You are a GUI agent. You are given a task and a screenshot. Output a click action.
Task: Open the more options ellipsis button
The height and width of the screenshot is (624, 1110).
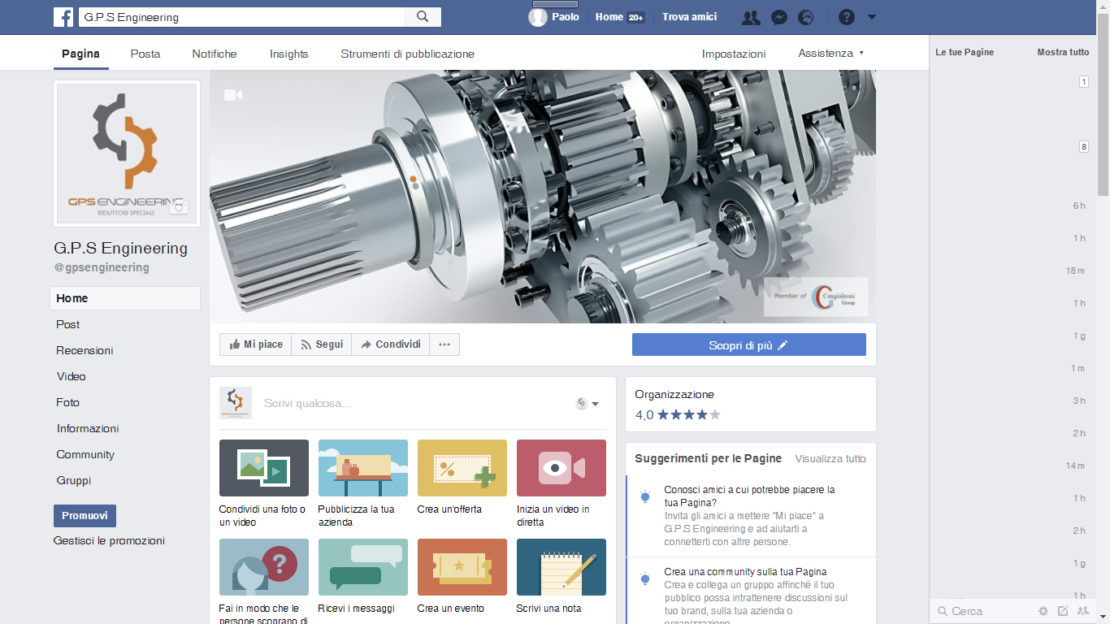(444, 344)
